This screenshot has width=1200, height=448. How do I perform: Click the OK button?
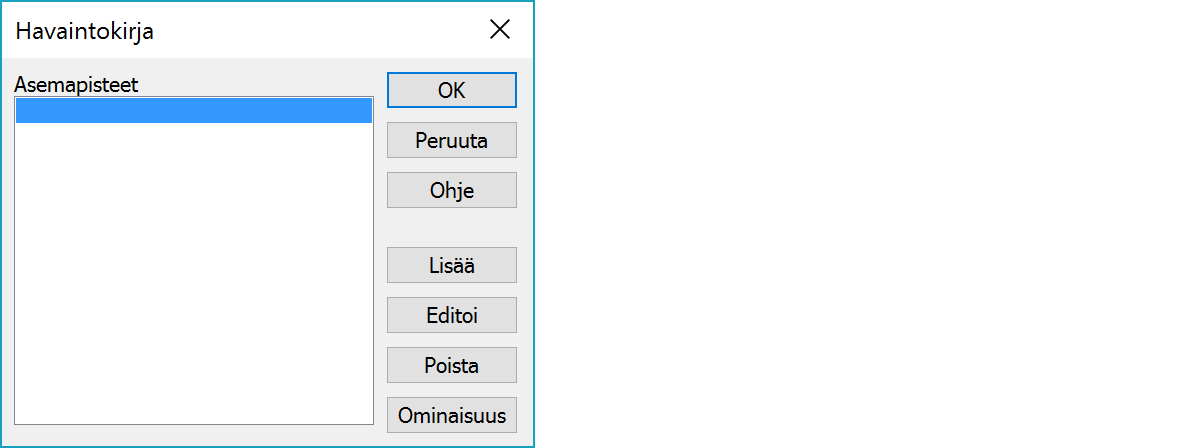pyautogui.click(x=451, y=90)
